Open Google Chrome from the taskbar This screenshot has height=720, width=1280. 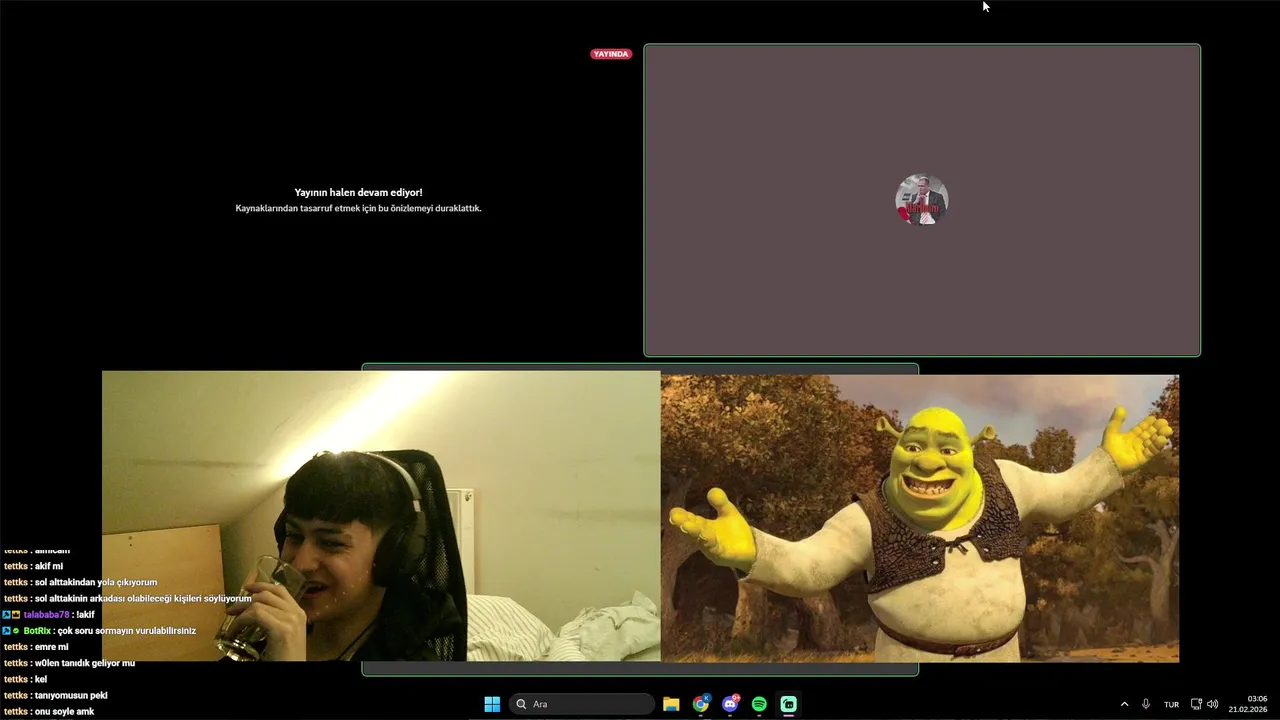701,704
